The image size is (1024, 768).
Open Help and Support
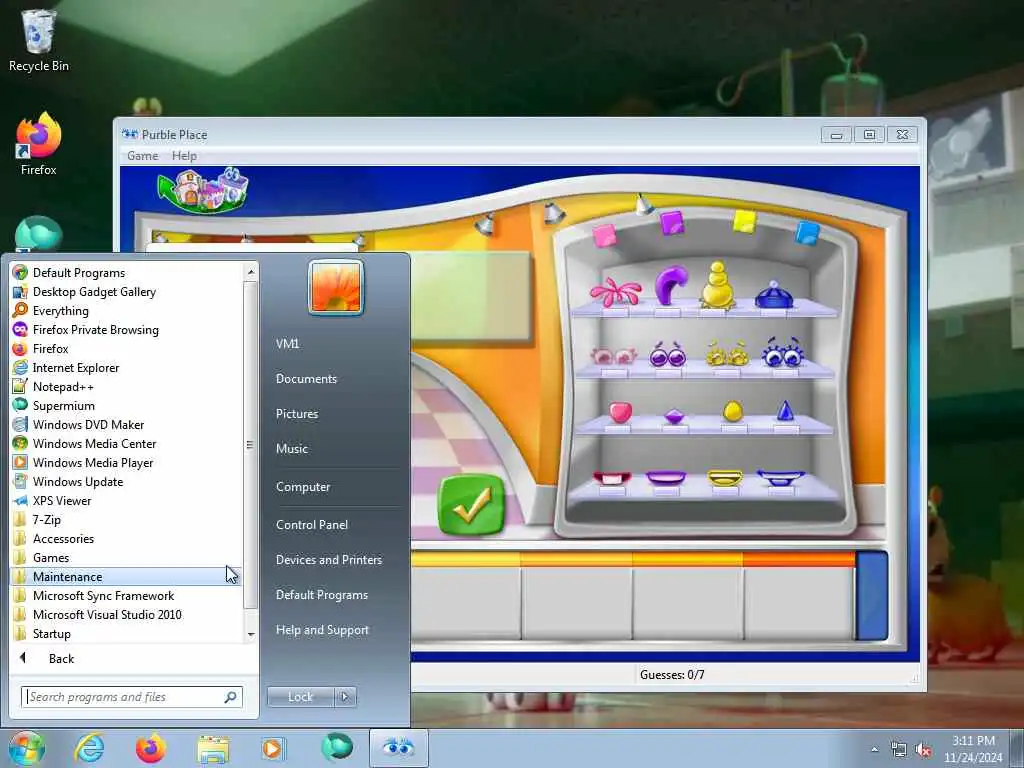[x=322, y=630]
